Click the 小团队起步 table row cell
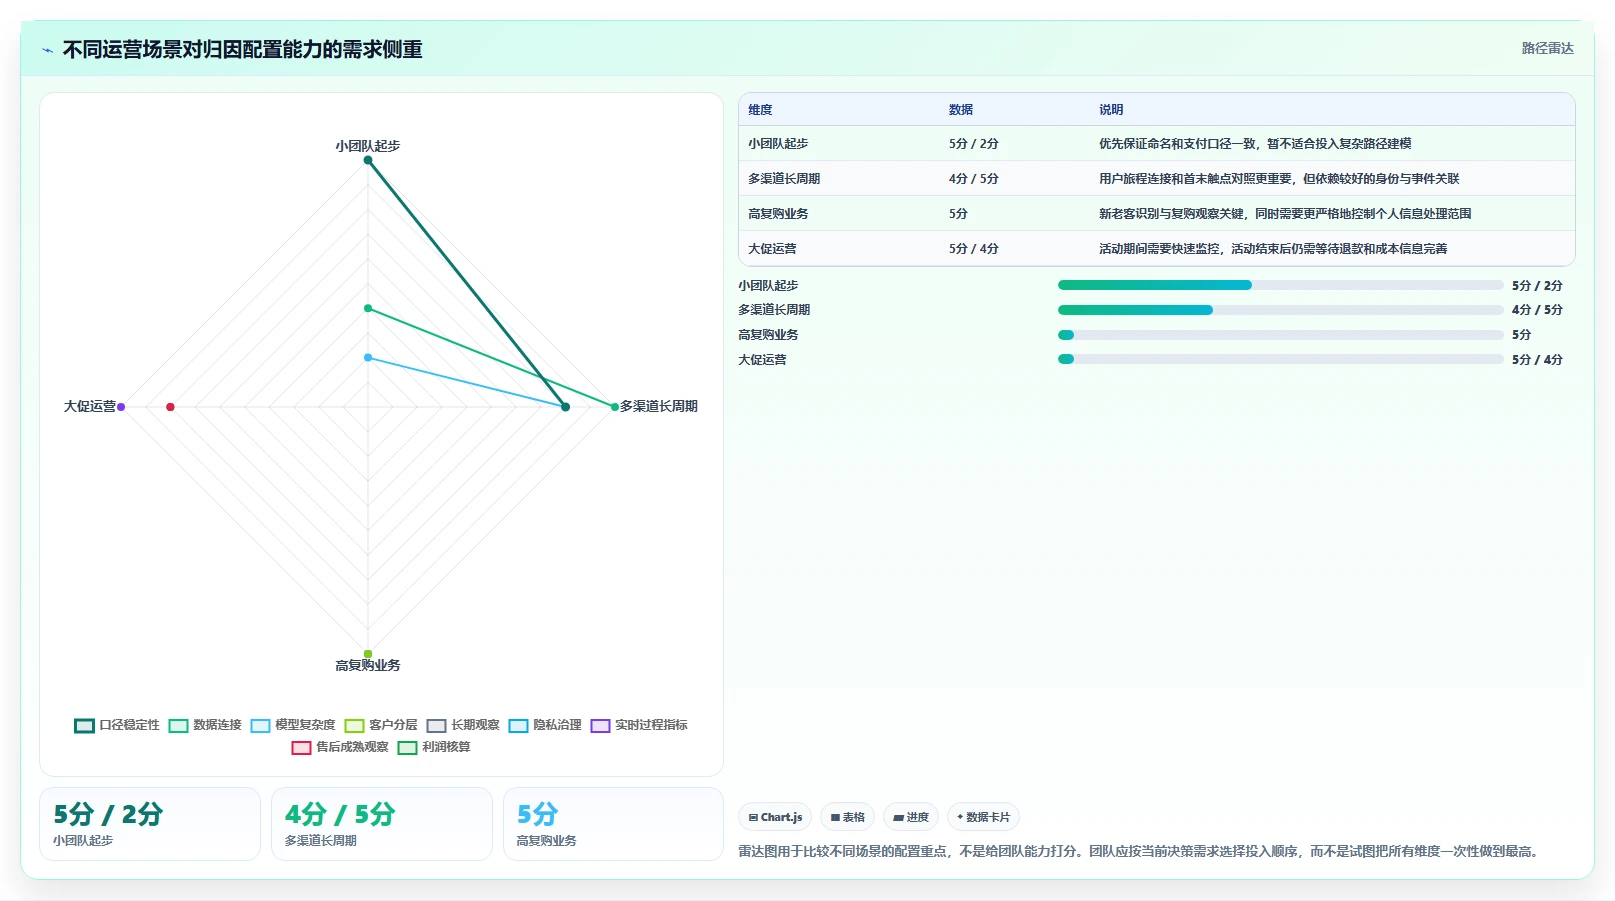Viewport: 1615px width, 901px height. tap(778, 144)
